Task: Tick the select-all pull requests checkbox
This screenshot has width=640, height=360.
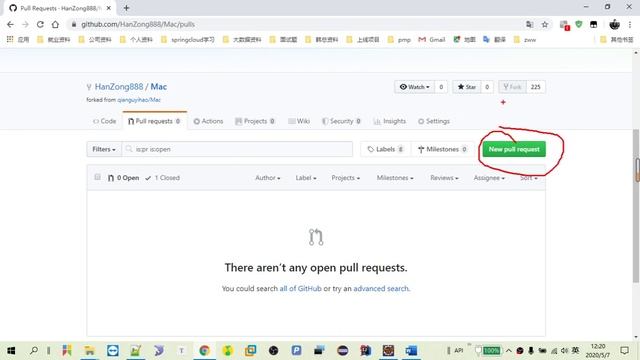Action: (97, 177)
